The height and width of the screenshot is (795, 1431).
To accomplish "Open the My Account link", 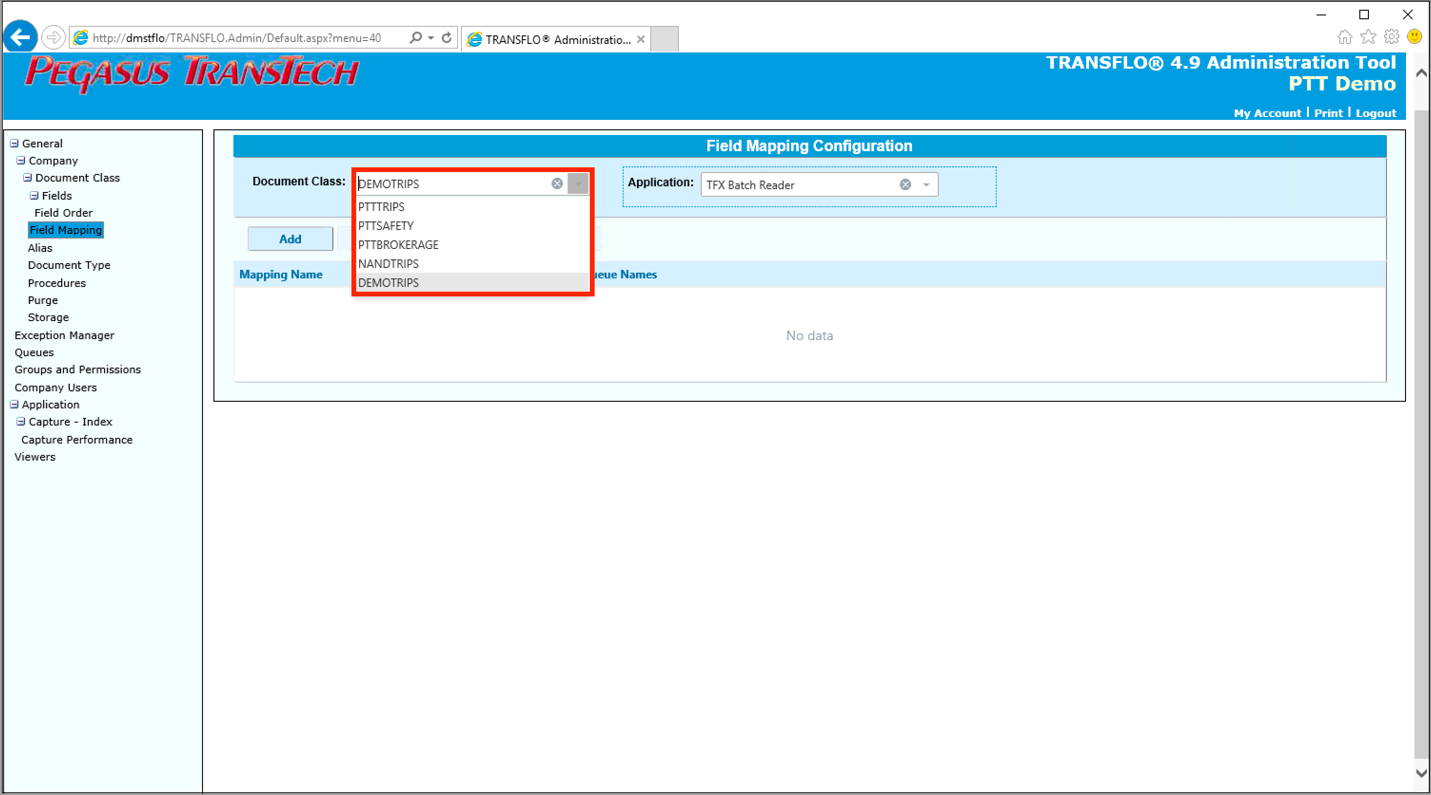I will pos(1267,113).
